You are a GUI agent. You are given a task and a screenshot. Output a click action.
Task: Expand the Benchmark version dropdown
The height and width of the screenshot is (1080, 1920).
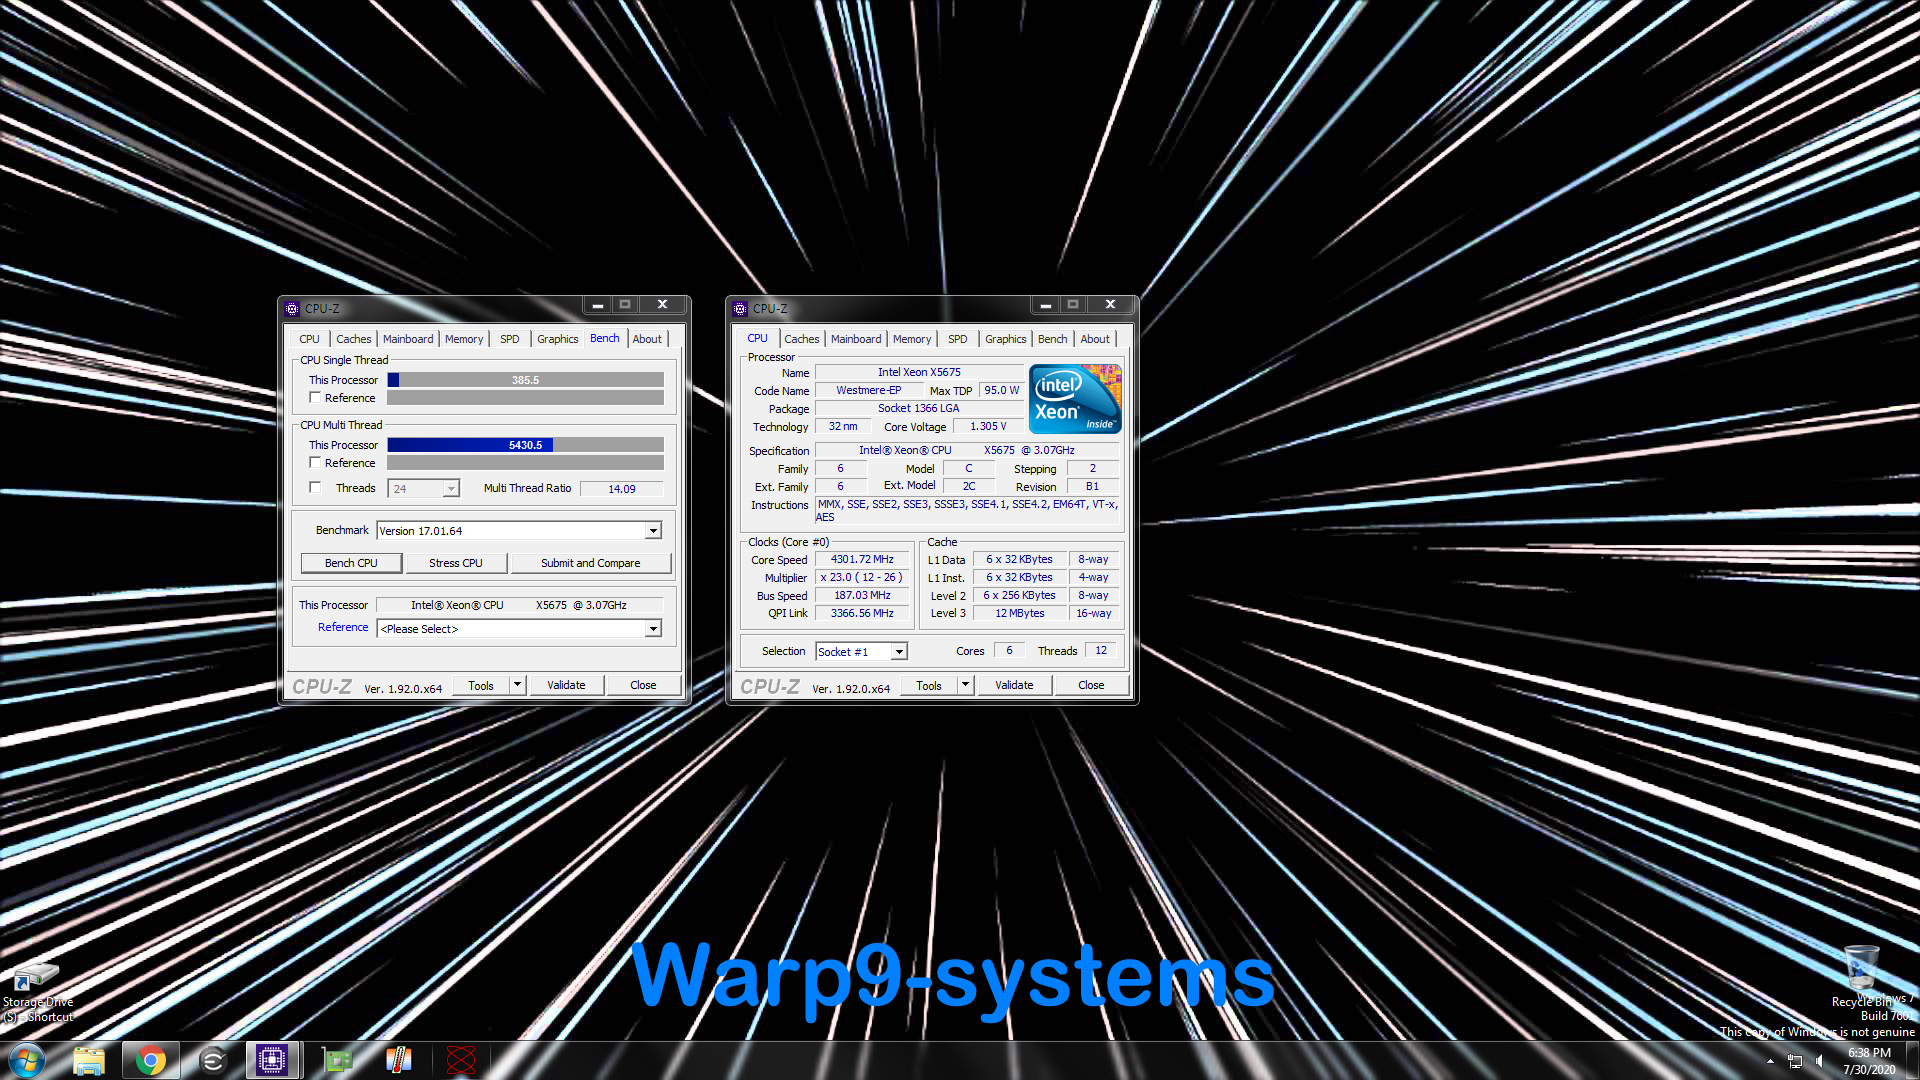pos(653,531)
